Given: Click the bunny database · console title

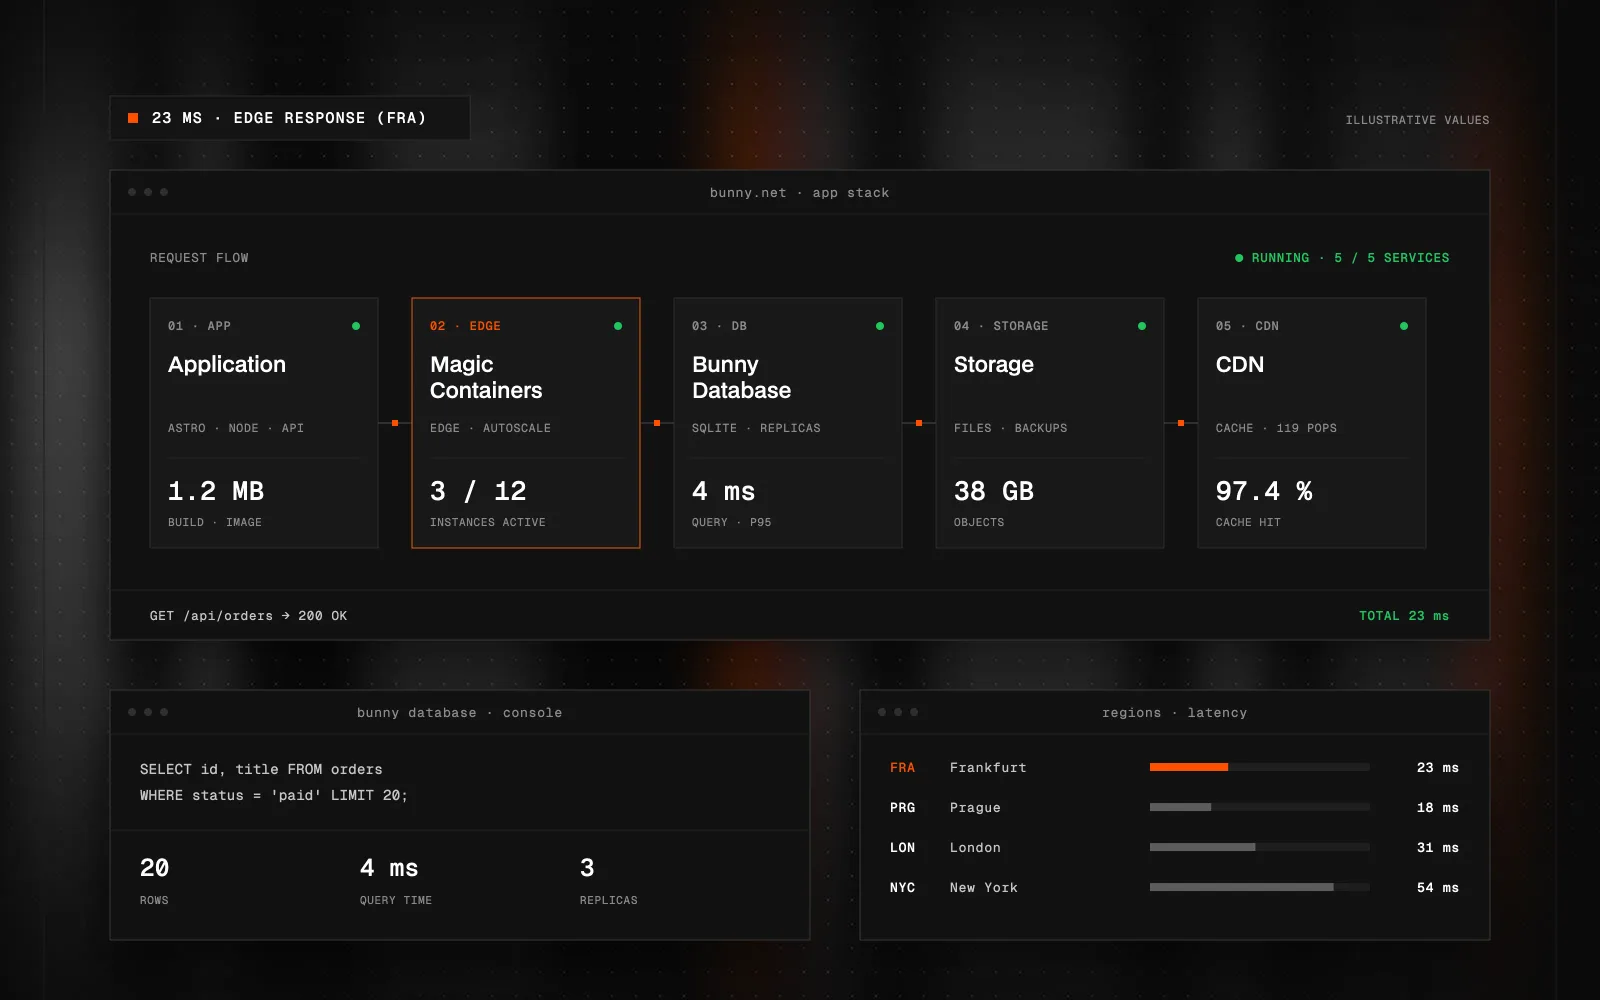Looking at the screenshot, I should (x=459, y=713).
